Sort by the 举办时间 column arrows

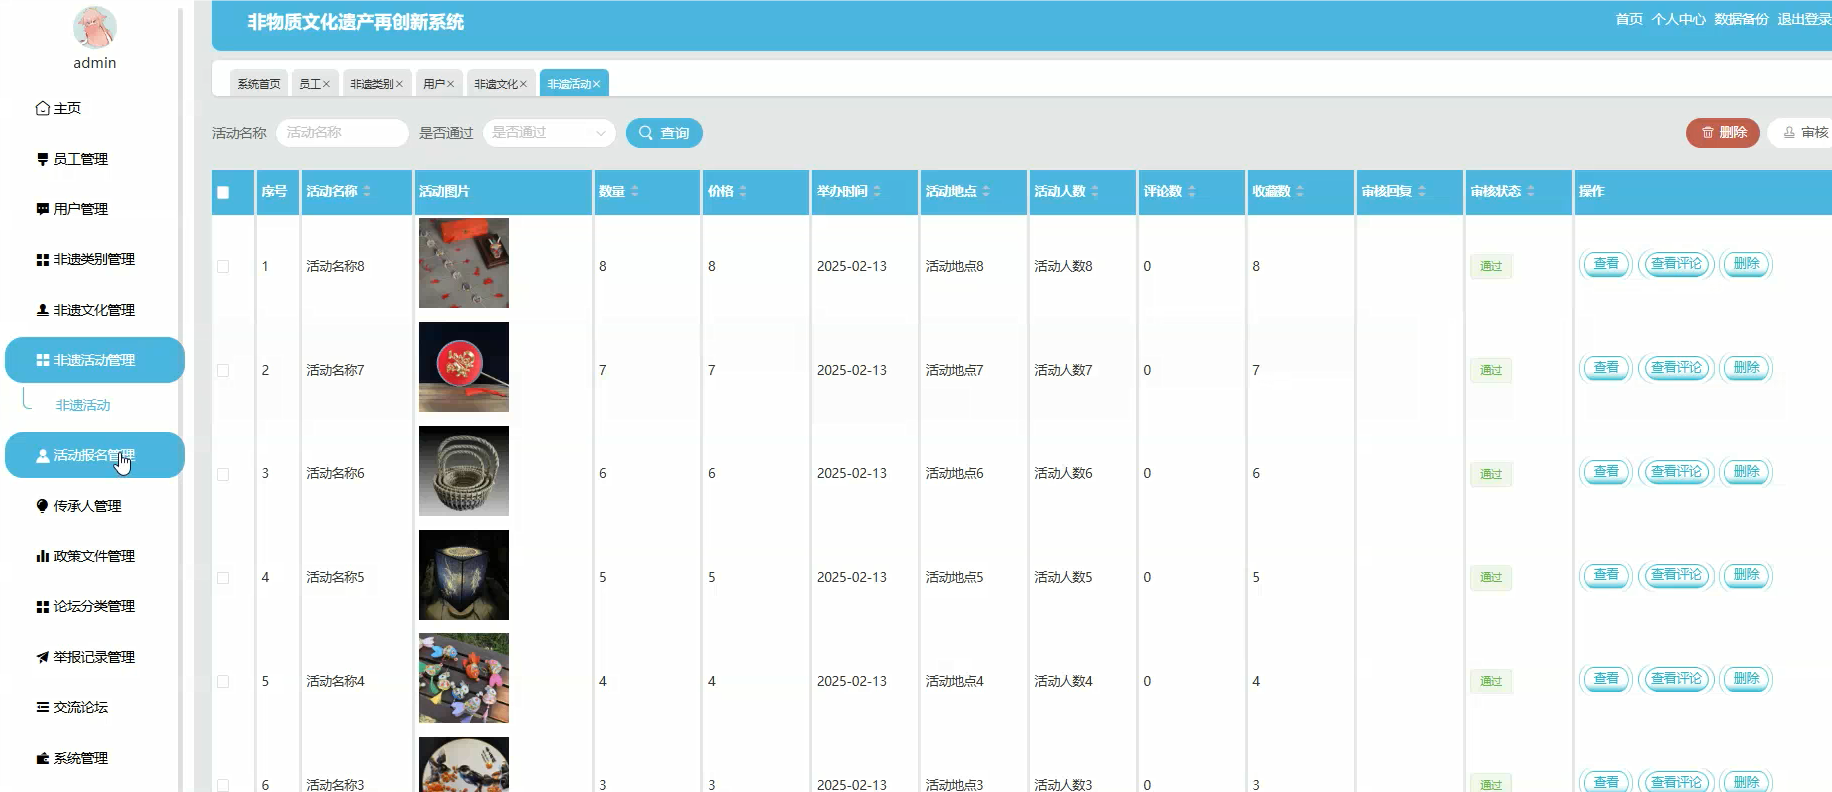(877, 191)
